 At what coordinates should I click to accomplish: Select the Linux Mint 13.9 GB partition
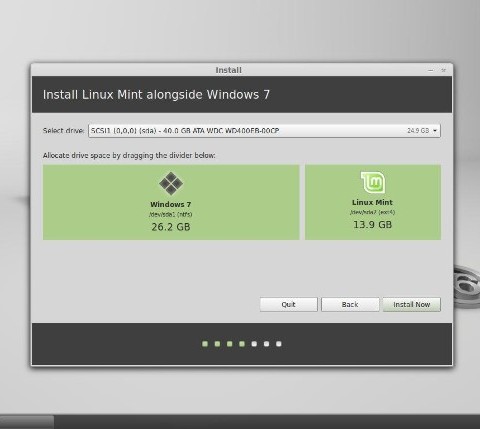point(373,202)
